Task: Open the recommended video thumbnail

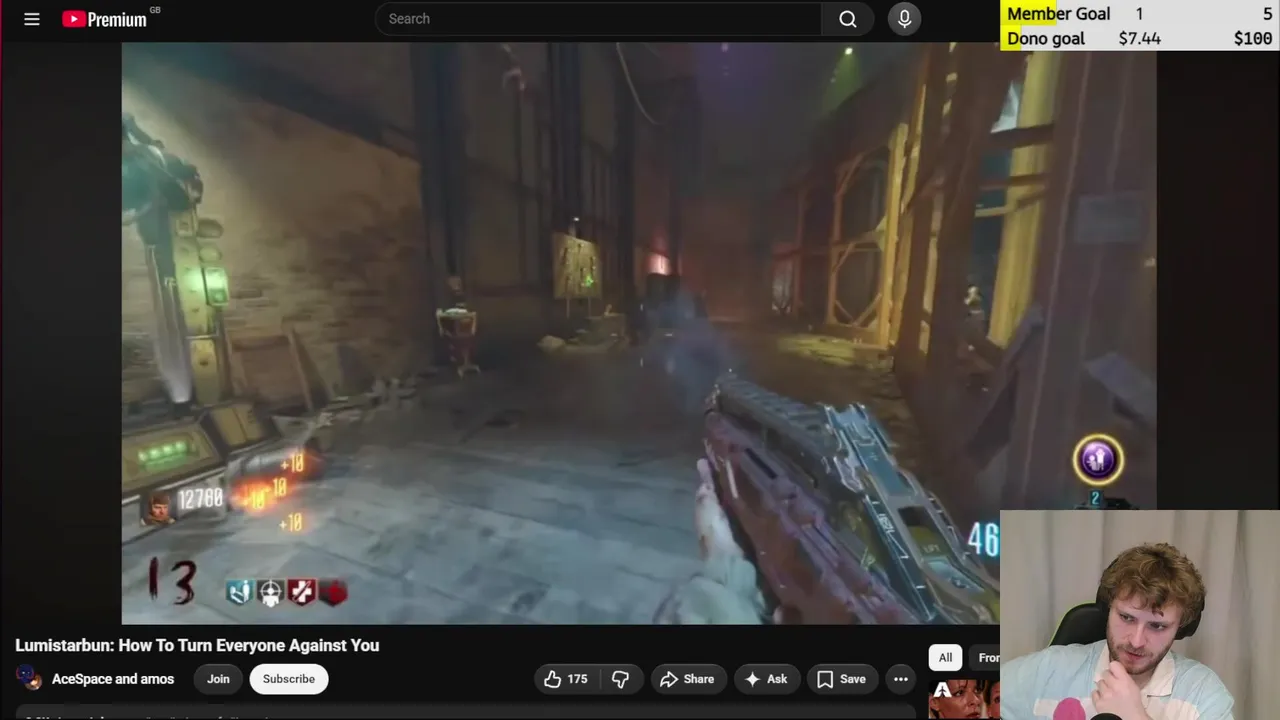Action: 964,699
